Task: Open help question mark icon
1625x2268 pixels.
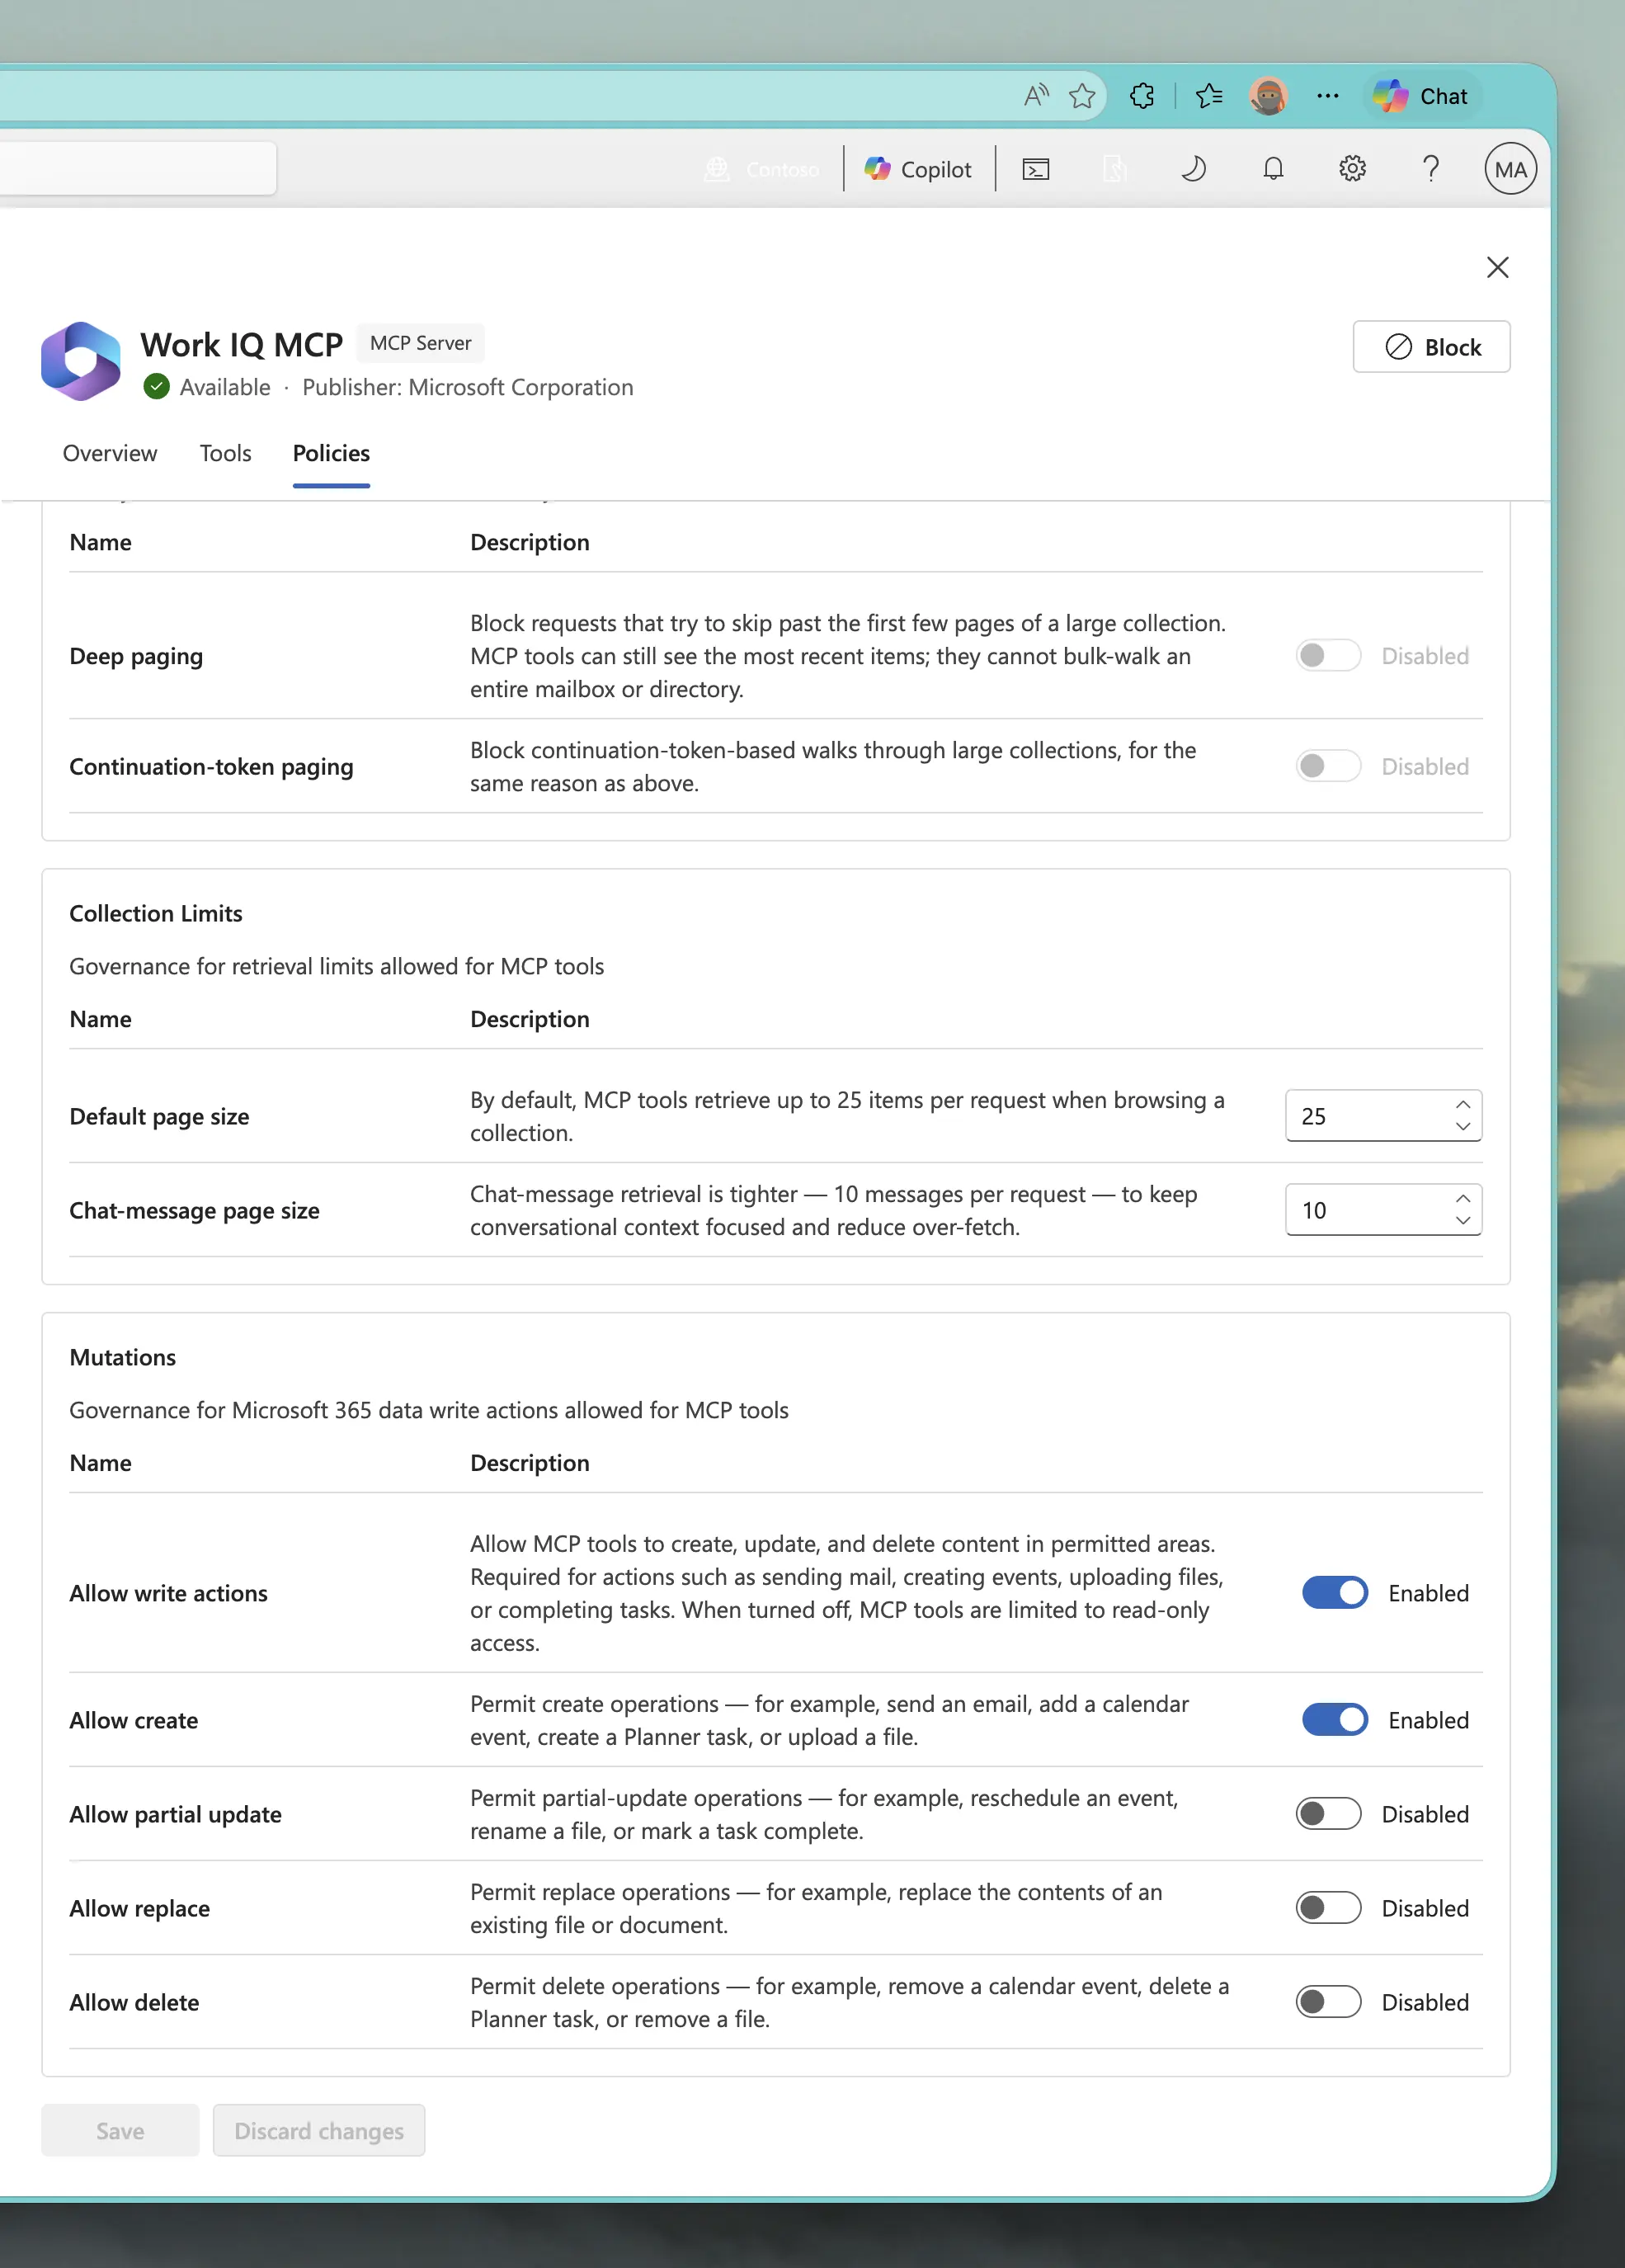Action: pos(1431,169)
